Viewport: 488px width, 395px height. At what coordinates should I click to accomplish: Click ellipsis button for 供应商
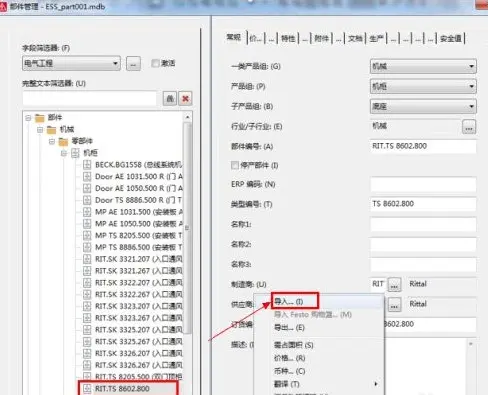(394, 304)
